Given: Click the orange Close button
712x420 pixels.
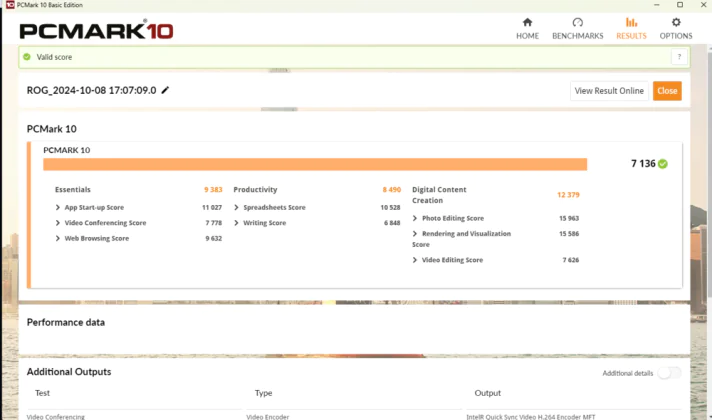Looking at the screenshot, I should click(x=667, y=91).
